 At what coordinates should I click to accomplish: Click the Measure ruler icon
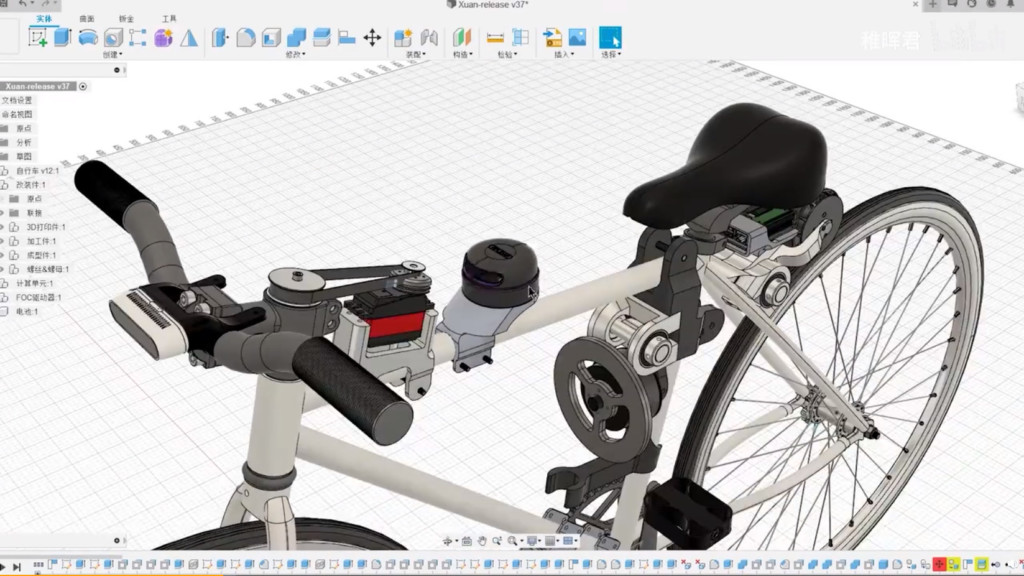point(495,38)
